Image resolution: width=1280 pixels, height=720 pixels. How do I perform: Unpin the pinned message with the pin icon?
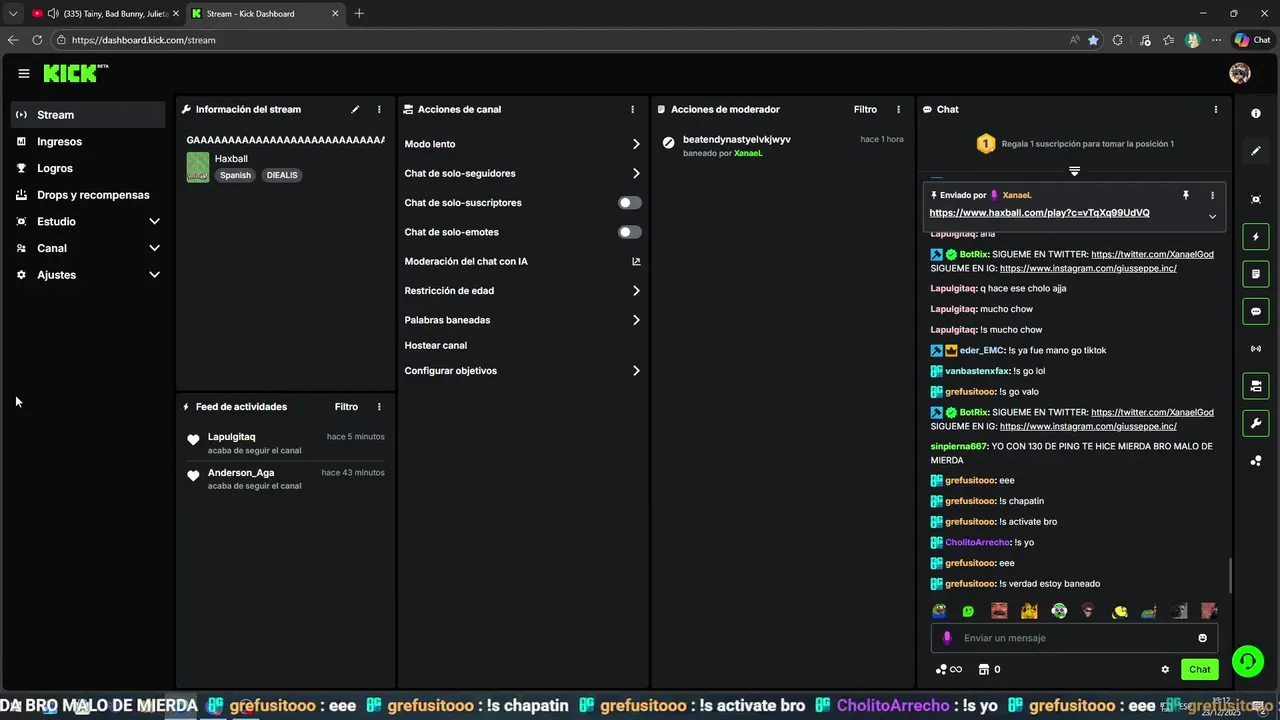1186,196
